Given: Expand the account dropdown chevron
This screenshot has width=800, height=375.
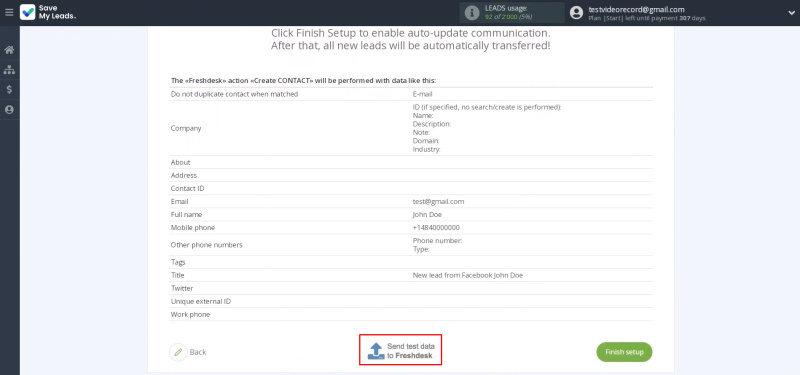Looking at the screenshot, I should (x=791, y=13).
